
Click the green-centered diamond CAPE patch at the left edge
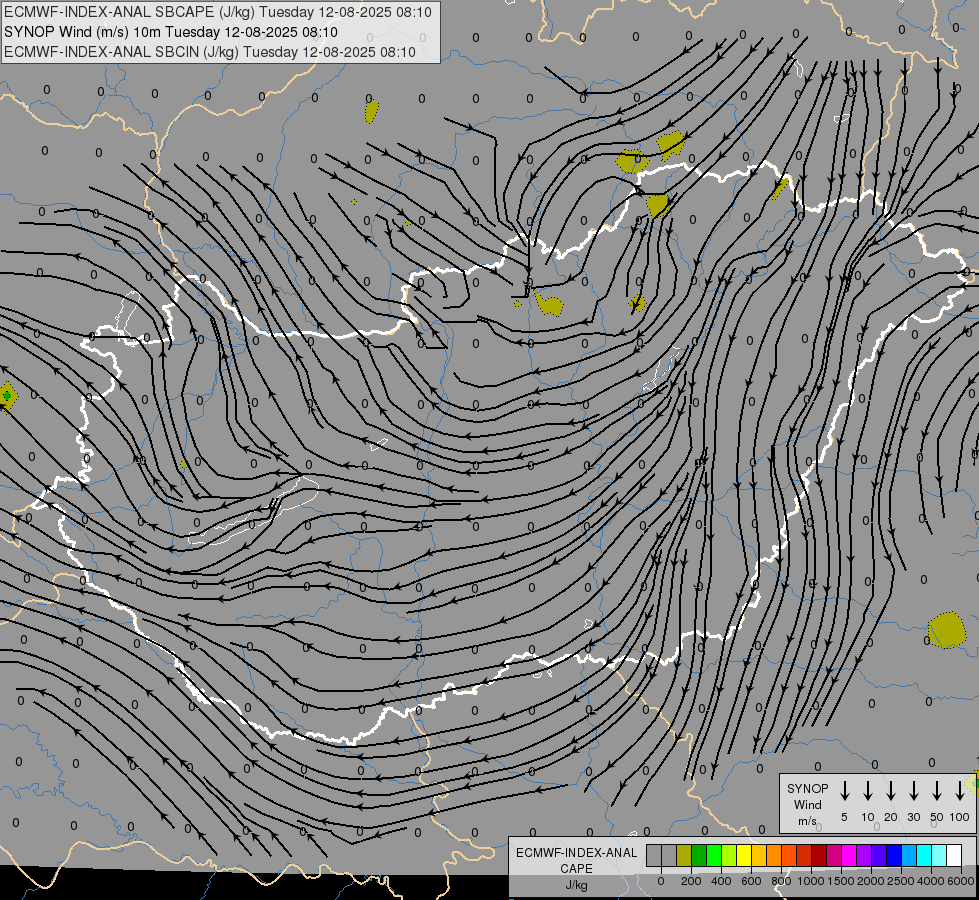tap(7, 396)
